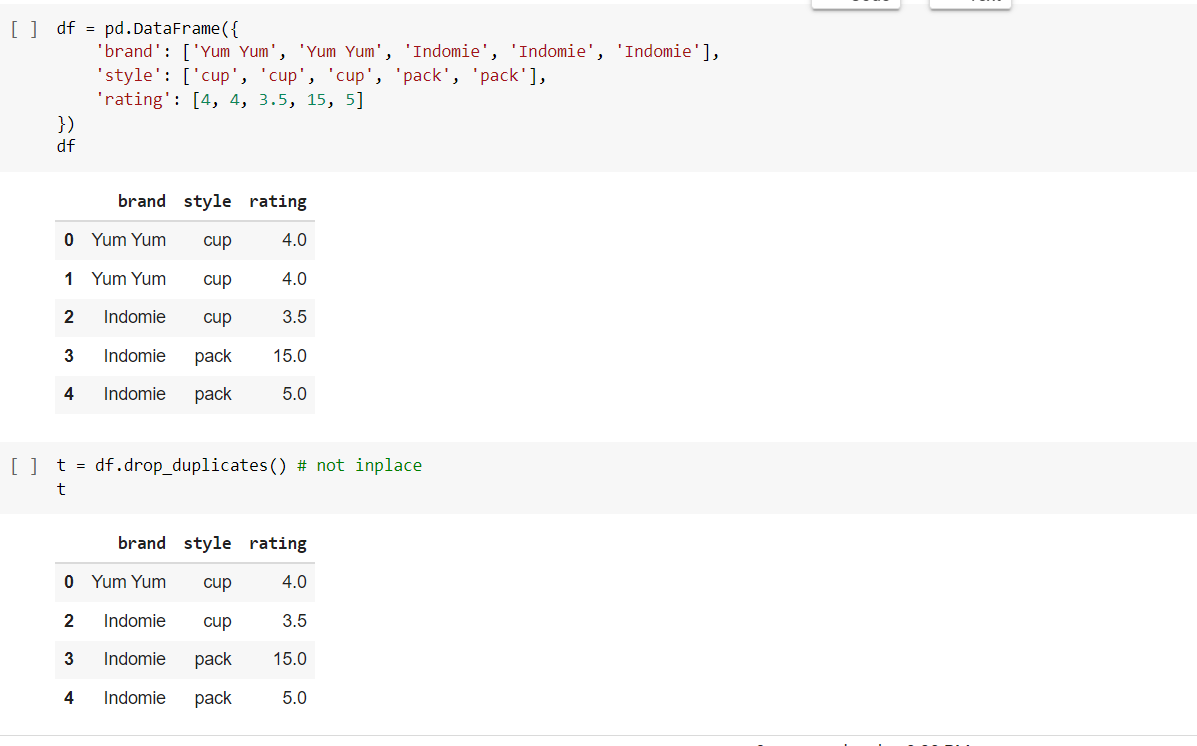Click the 'brand' key in the DataFrame definition

[x=125, y=51]
